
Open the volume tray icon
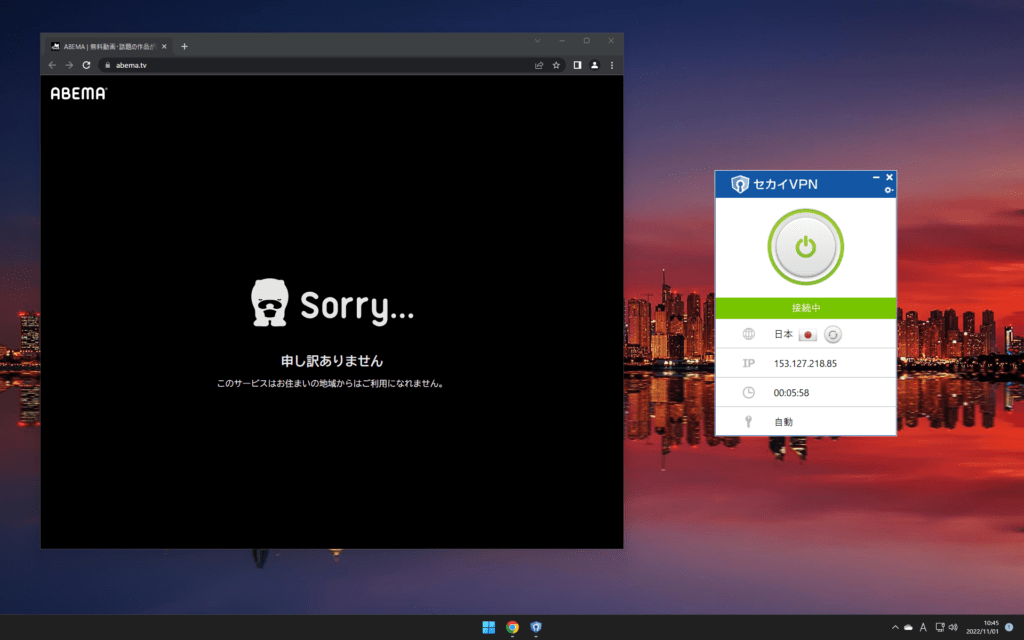coord(953,628)
